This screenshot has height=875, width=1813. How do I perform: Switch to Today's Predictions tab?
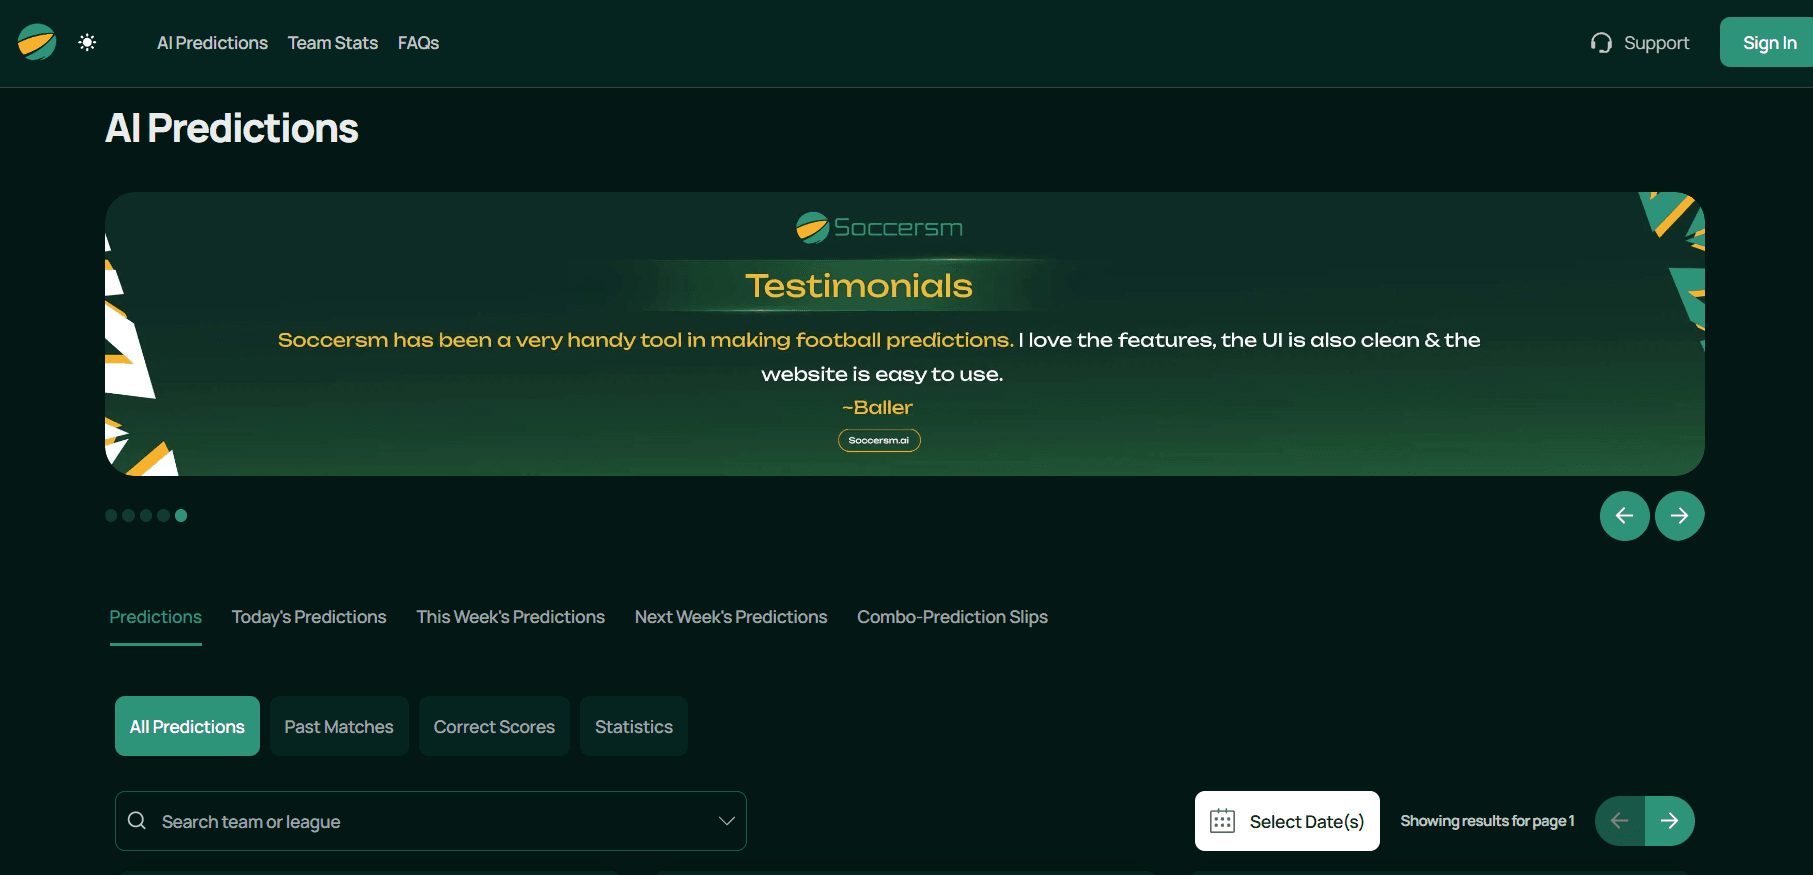point(309,617)
